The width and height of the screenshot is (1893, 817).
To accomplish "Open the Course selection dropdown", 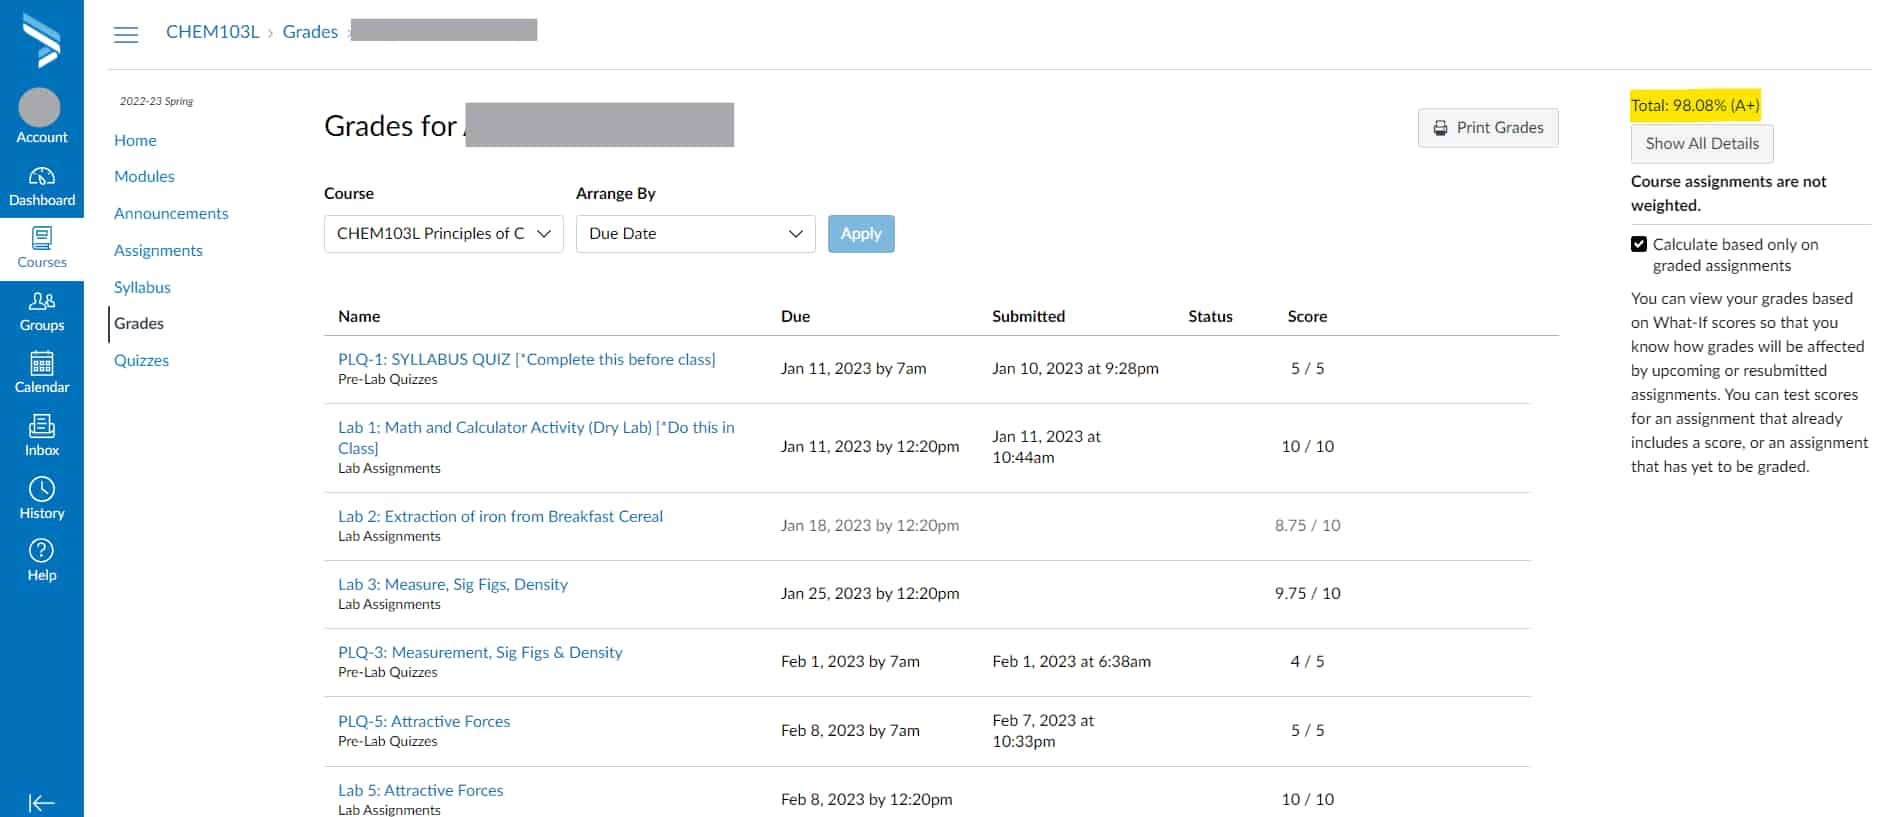I will tap(443, 234).
